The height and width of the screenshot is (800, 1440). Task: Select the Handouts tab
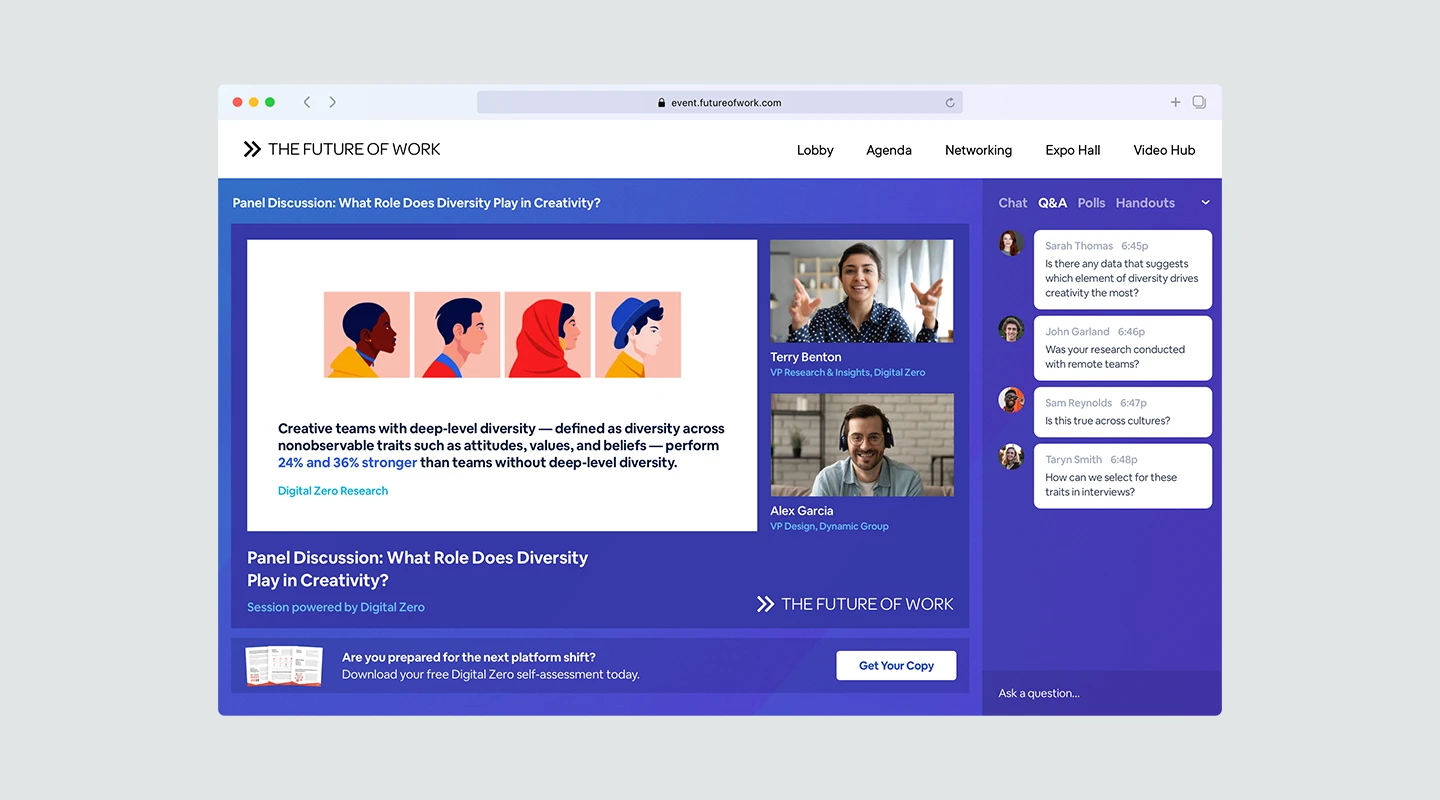(x=1145, y=203)
